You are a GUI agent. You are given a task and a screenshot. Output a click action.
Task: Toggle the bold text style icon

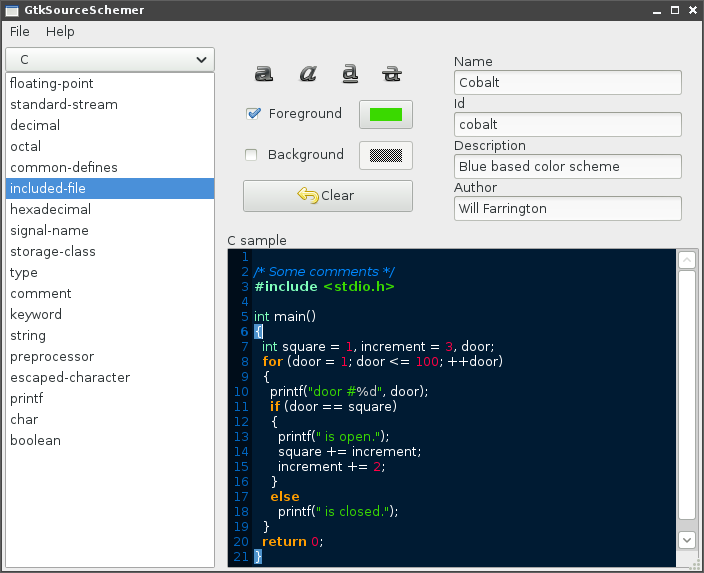[x=264, y=73]
